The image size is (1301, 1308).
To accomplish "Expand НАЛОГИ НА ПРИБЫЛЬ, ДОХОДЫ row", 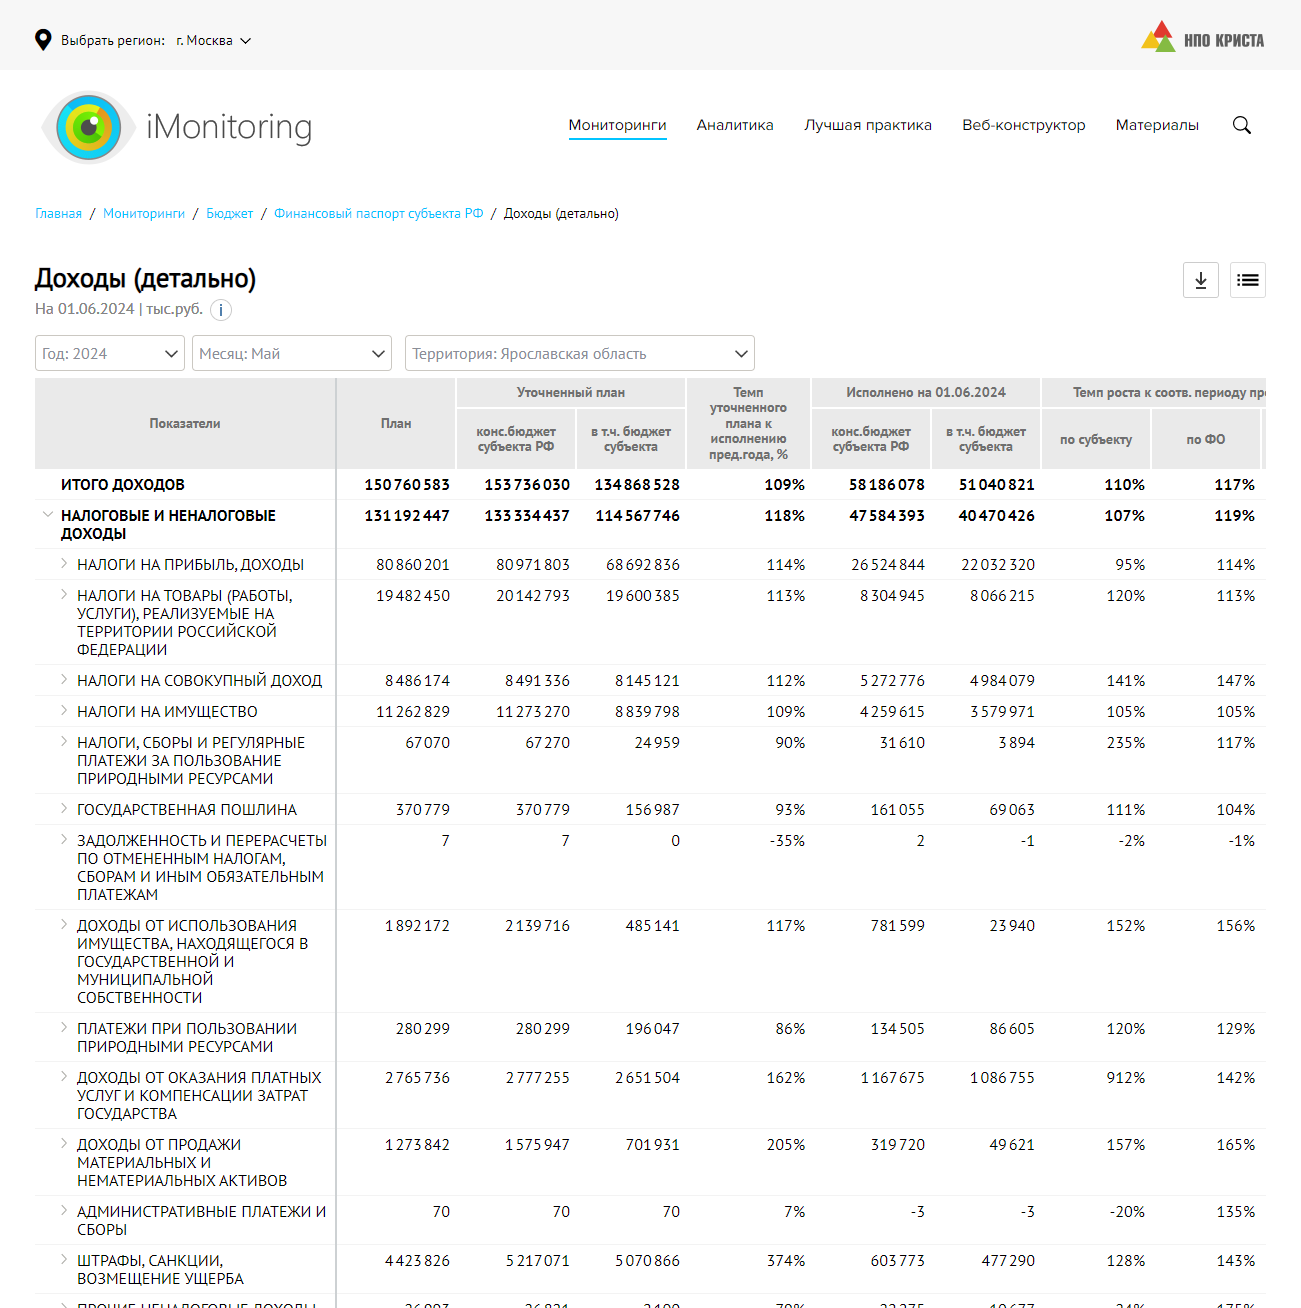I will [64, 564].
